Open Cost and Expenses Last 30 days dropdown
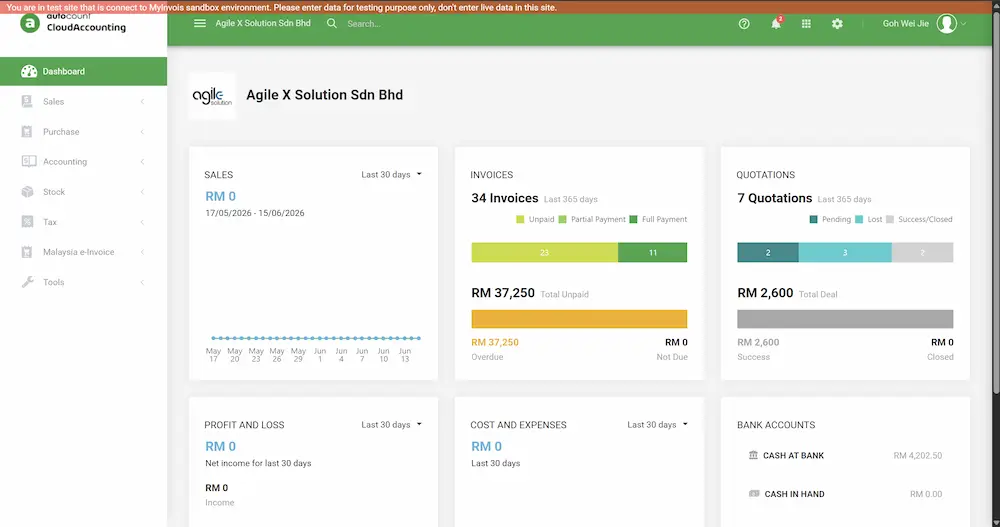The height and width of the screenshot is (527, 1000). coord(658,424)
